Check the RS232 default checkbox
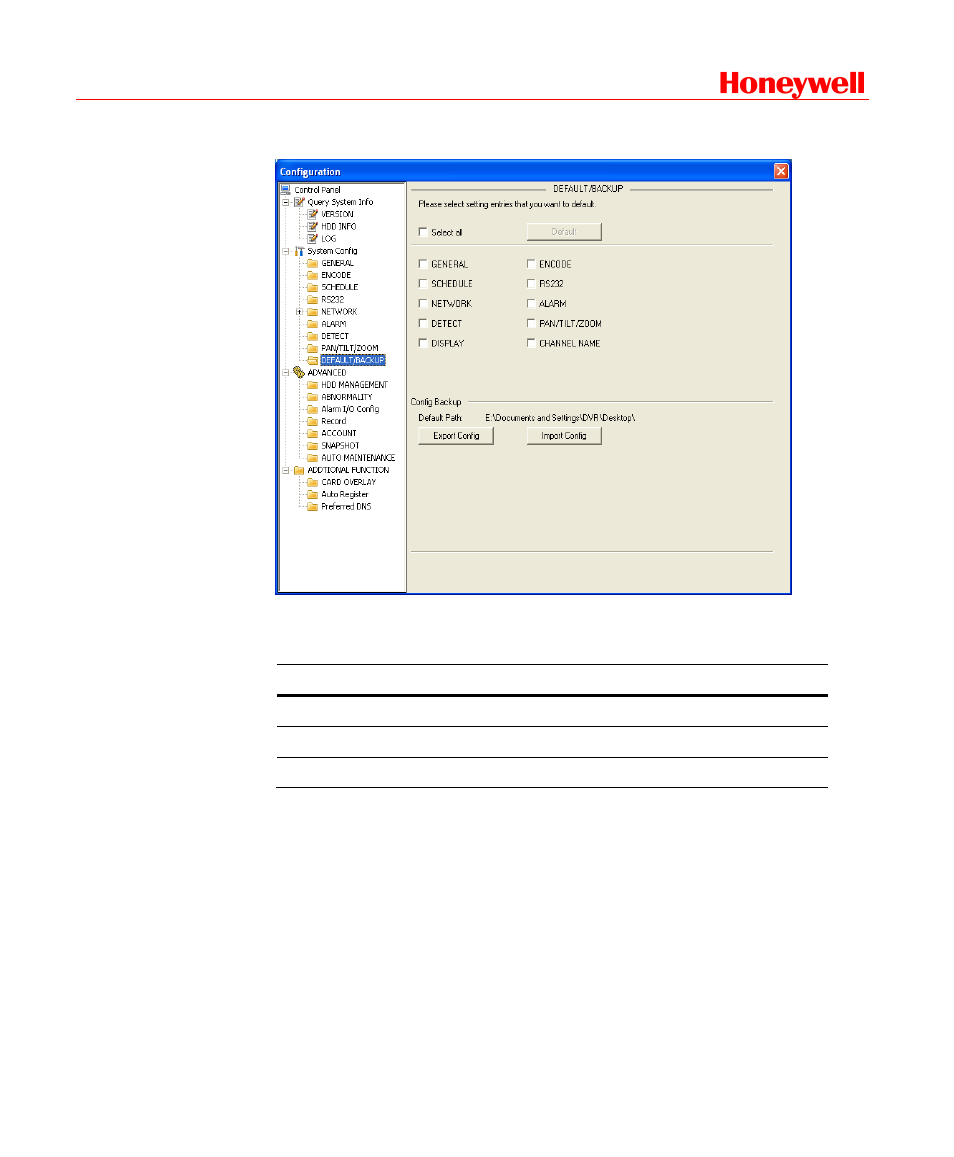Viewport: 954px width, 1157px height. 530,283
